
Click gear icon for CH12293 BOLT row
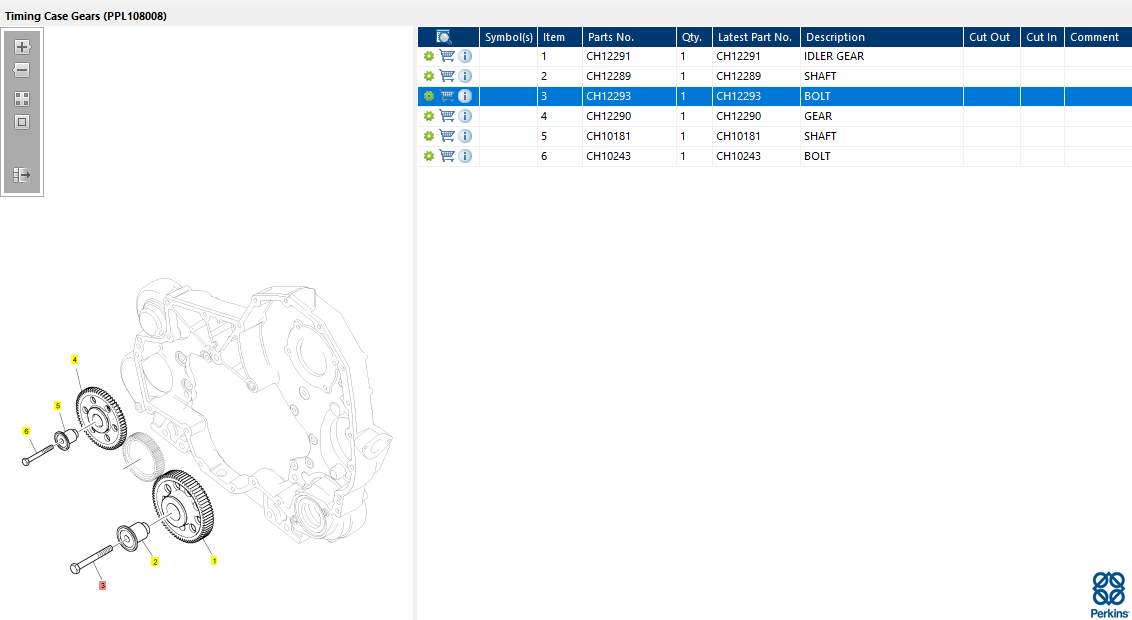click(x=429, y=96)
